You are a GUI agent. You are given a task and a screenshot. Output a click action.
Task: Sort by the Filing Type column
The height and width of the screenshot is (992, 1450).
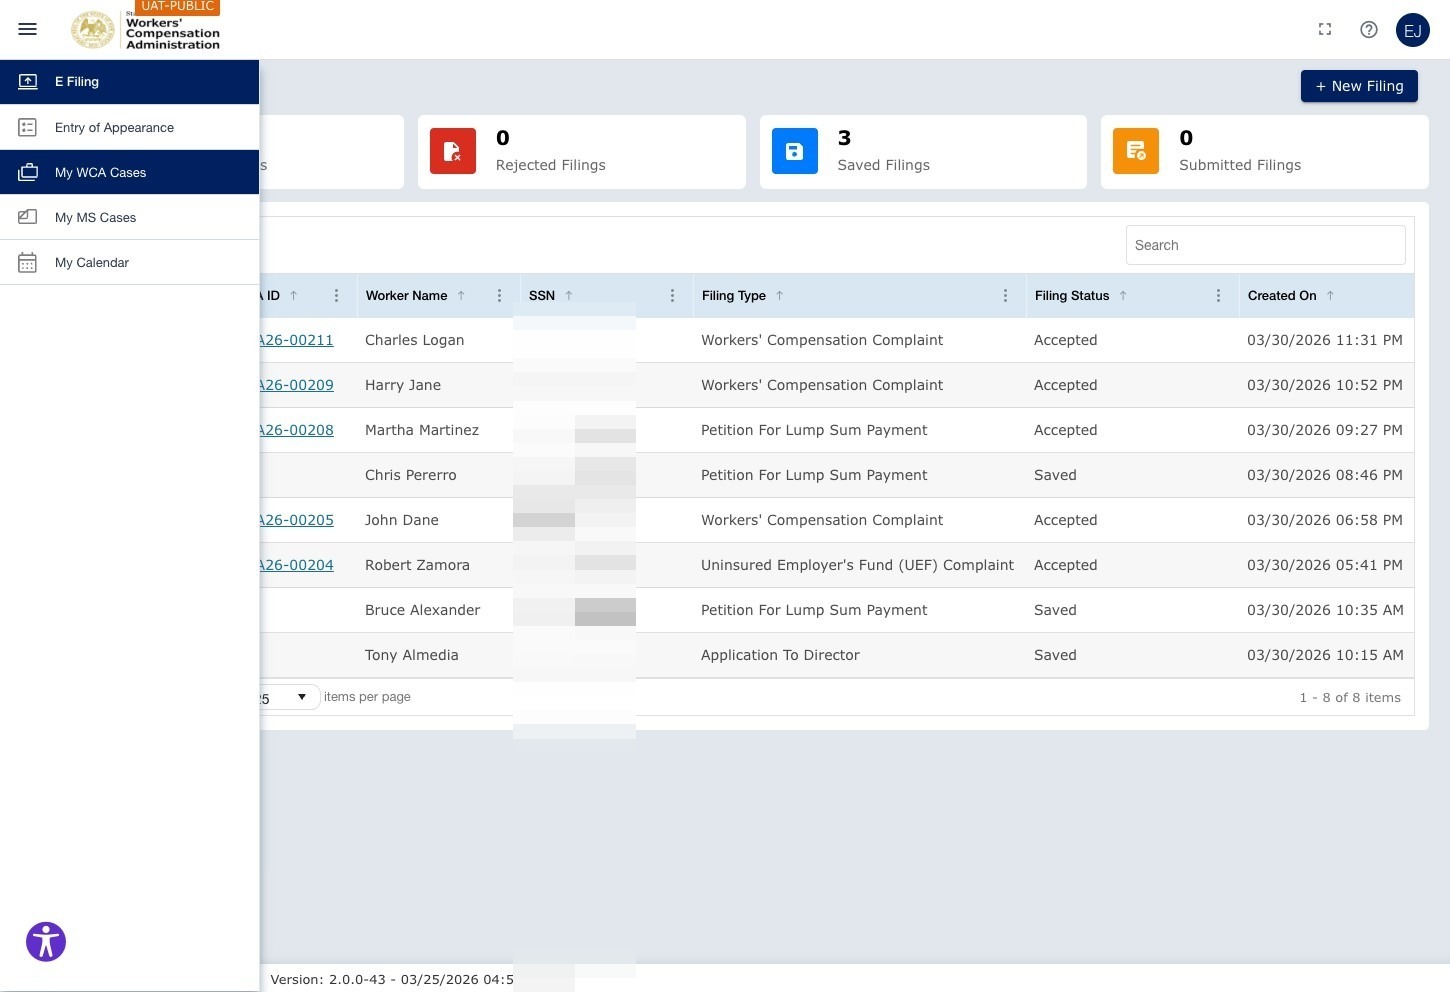(734, 296)
